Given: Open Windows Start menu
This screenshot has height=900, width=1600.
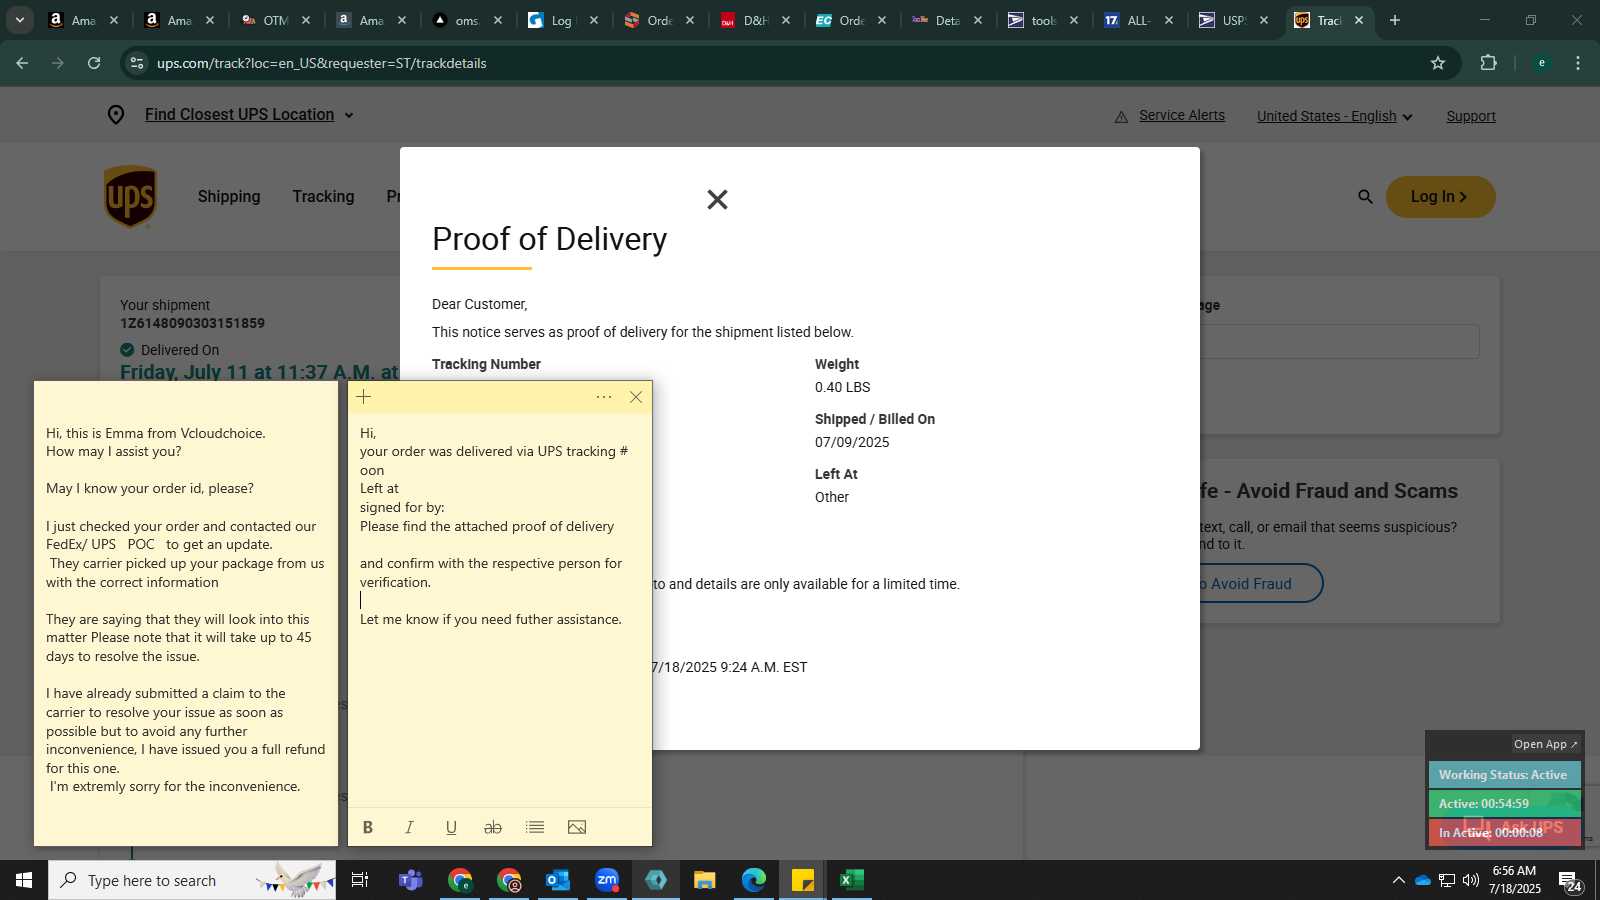Looking at the screenshot, I should pos(24,880).
